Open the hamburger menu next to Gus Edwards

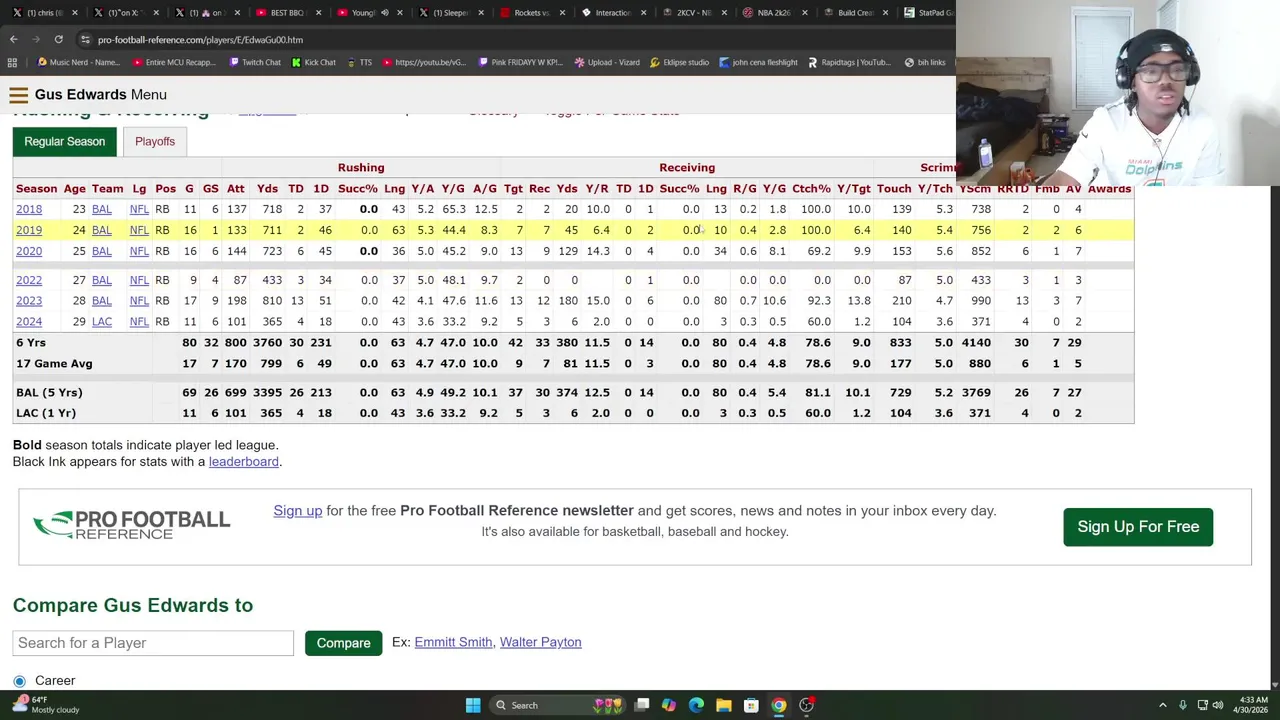point(18,95)
